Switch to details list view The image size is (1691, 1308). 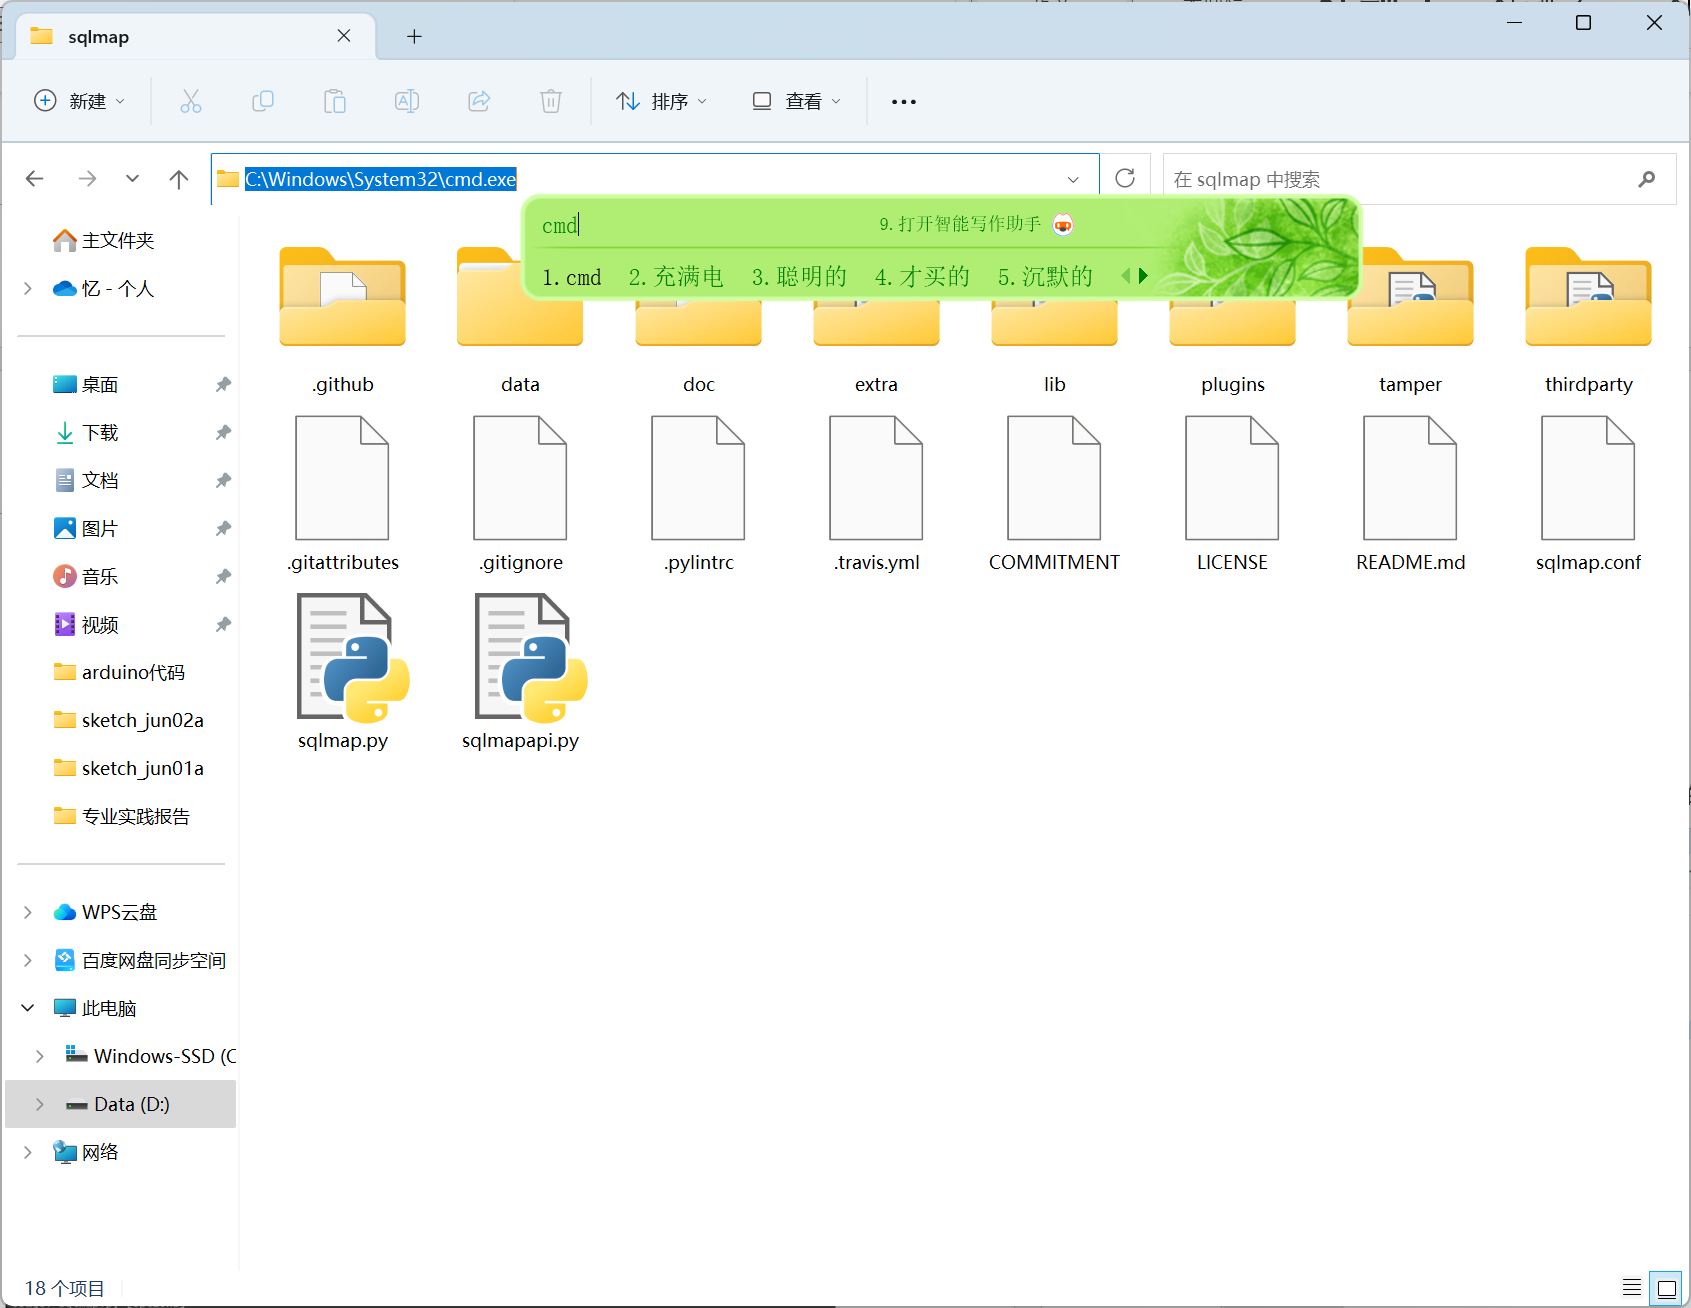pos(1632,1287)
